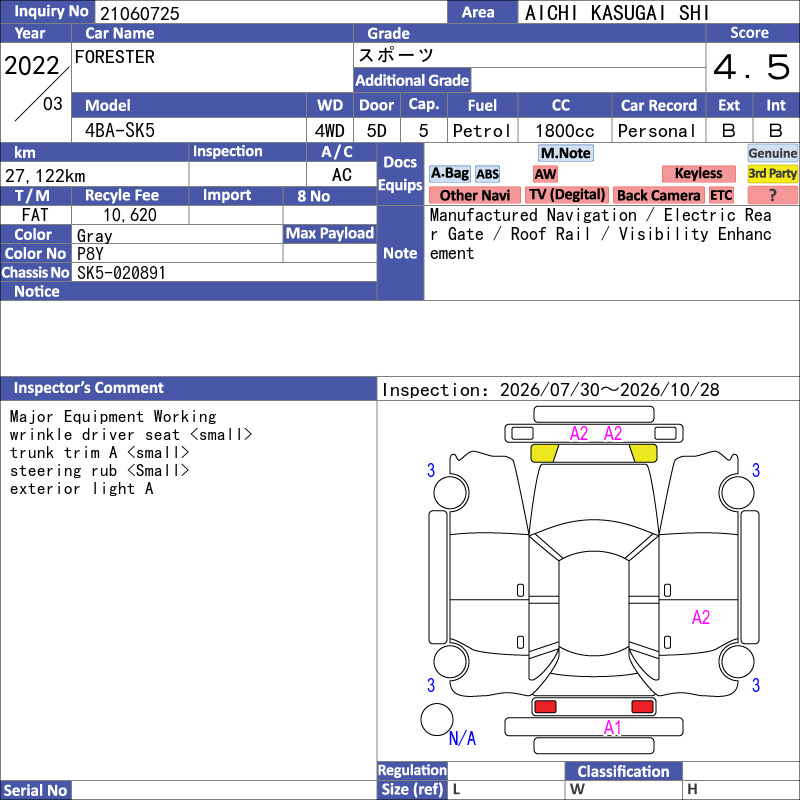The width and height of the screenshot is (800, 800).
Task: Click the ABS equipment badge
Action: click(x=487, y=174)
